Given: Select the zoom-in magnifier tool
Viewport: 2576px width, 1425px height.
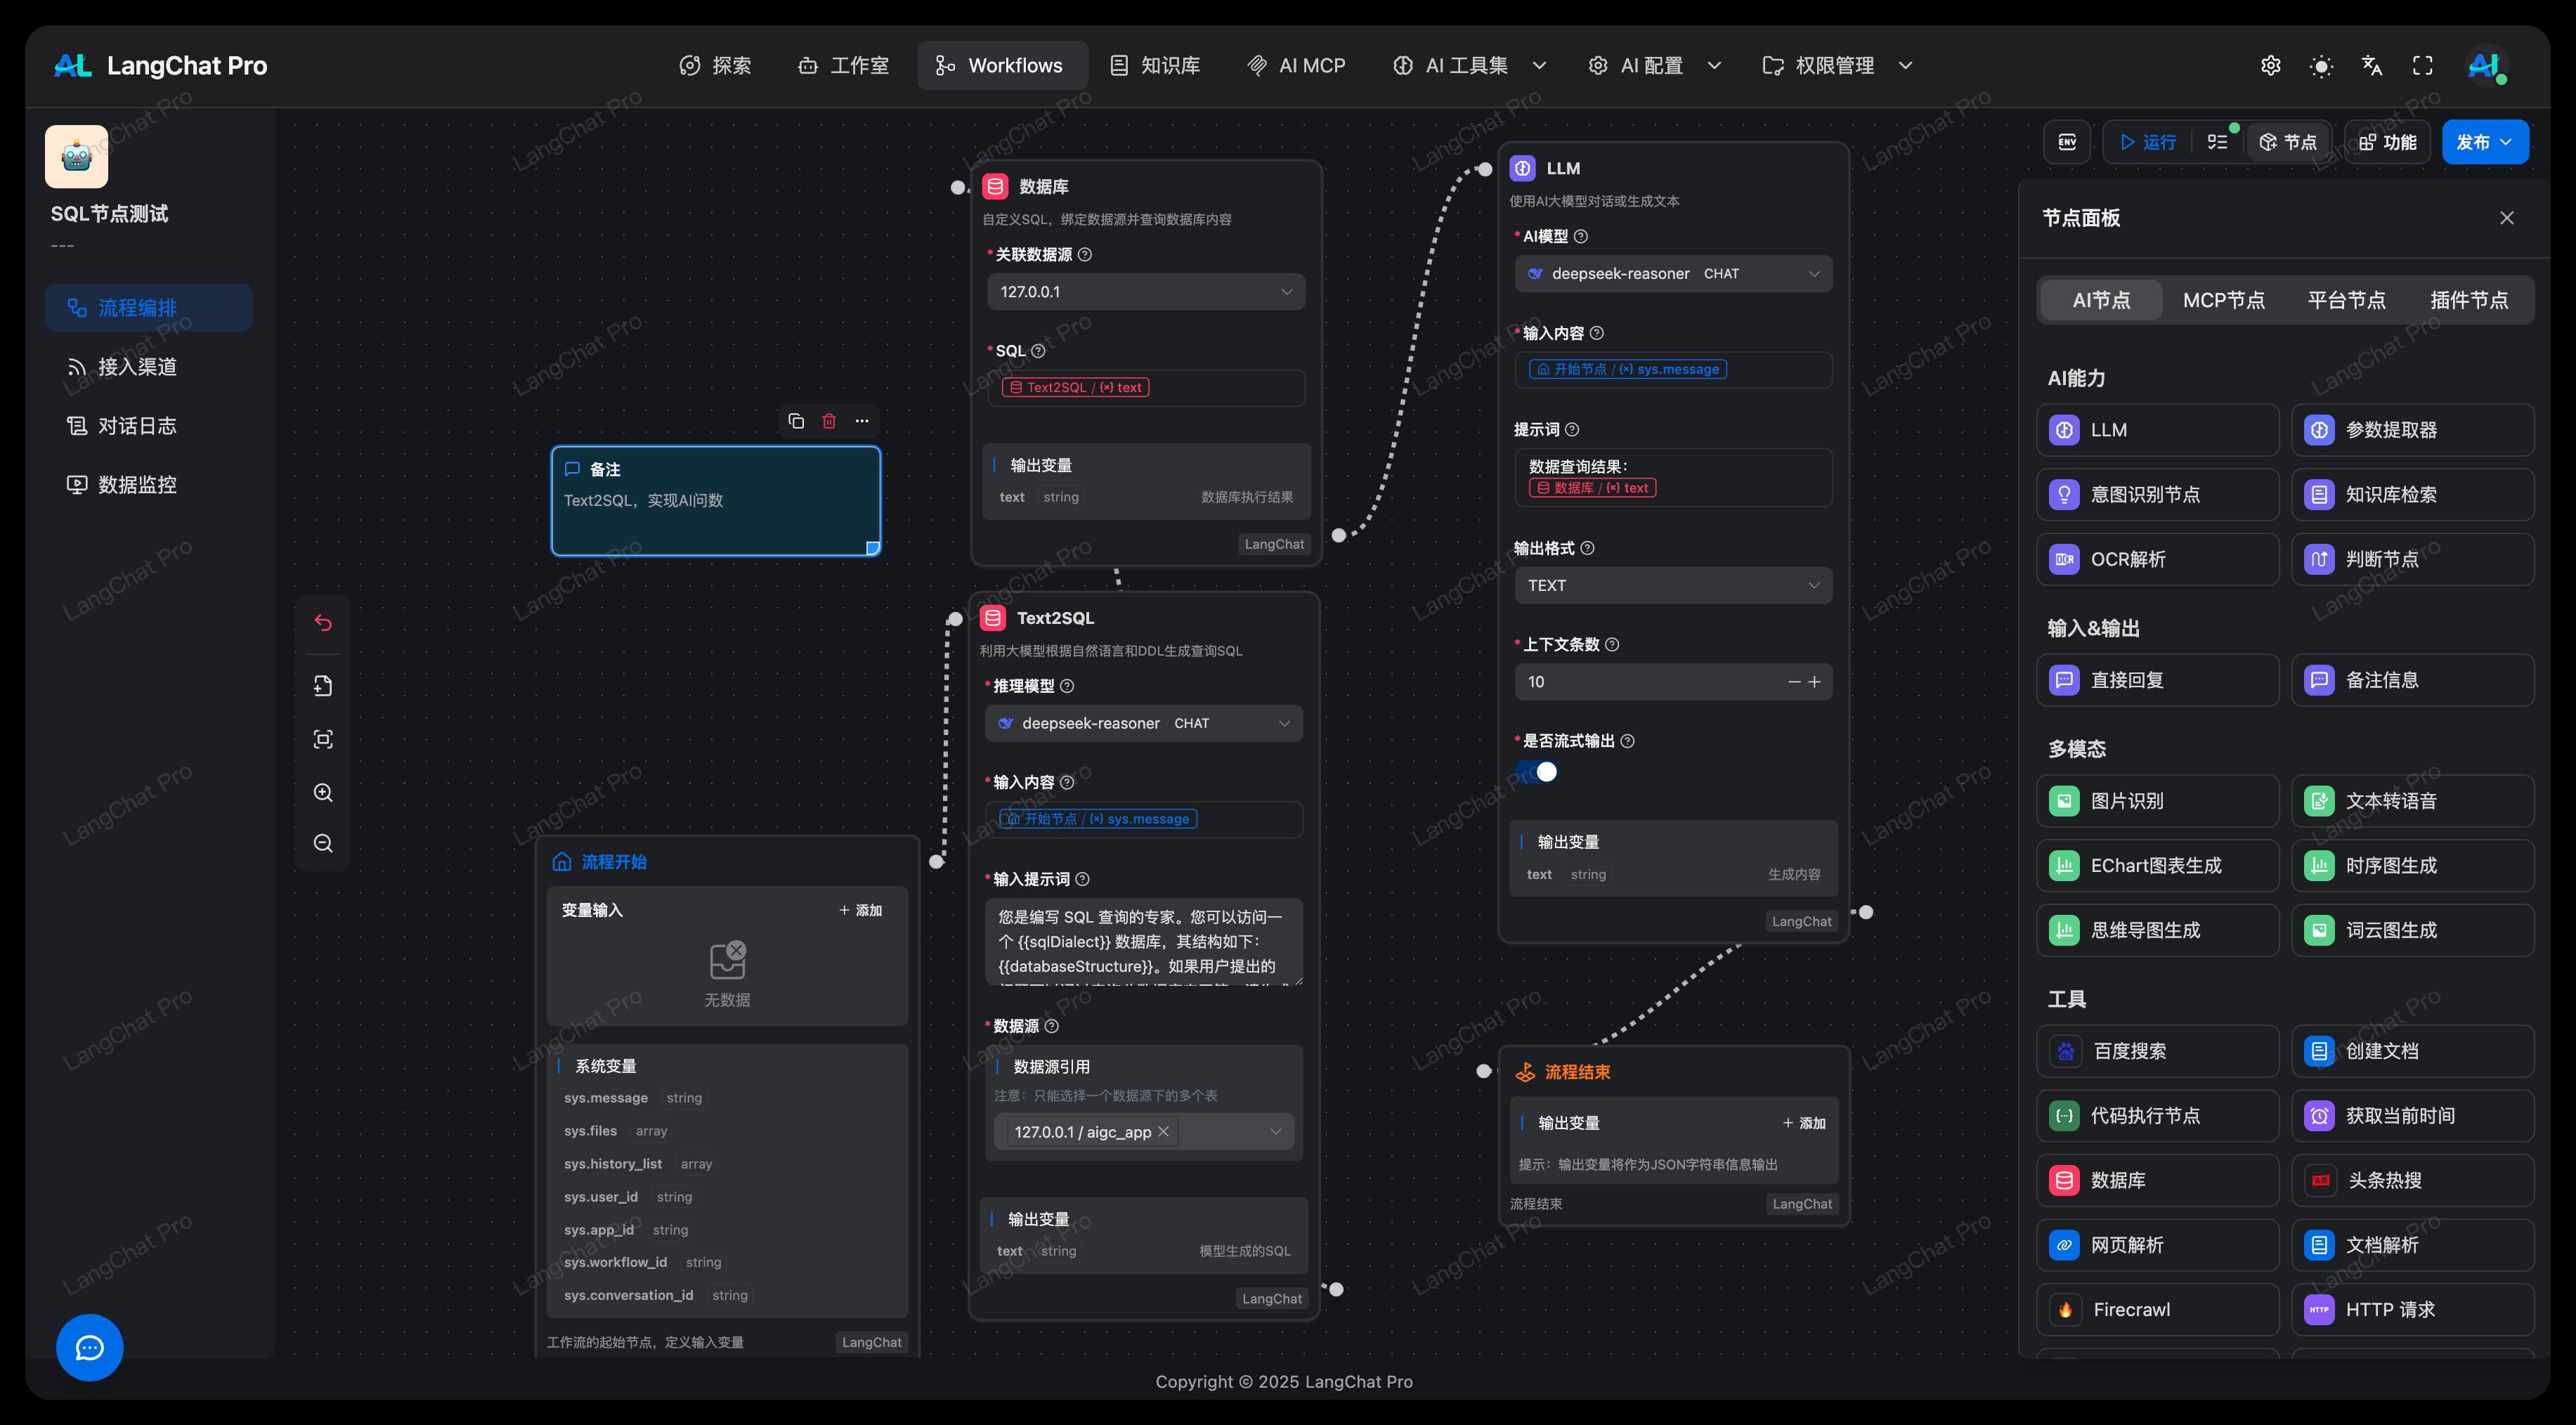Looking at the screenshot, I should pyautogui.click(x=323, y=792).
